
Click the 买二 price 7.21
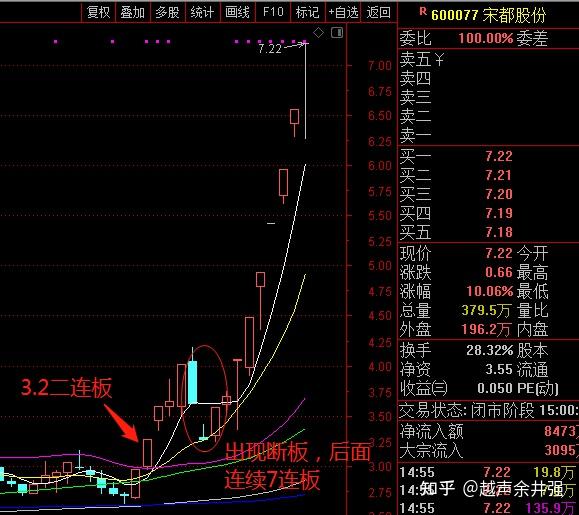click(499, 175)
